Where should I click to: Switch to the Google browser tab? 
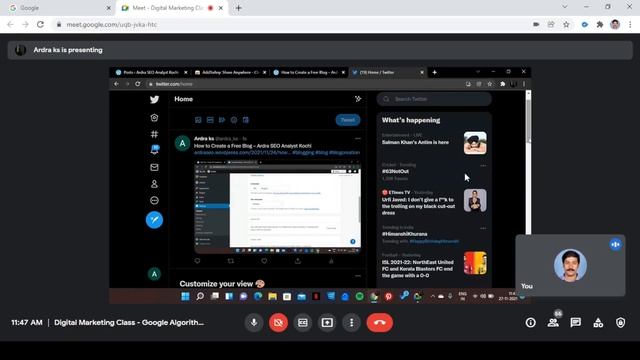(59, 8)
